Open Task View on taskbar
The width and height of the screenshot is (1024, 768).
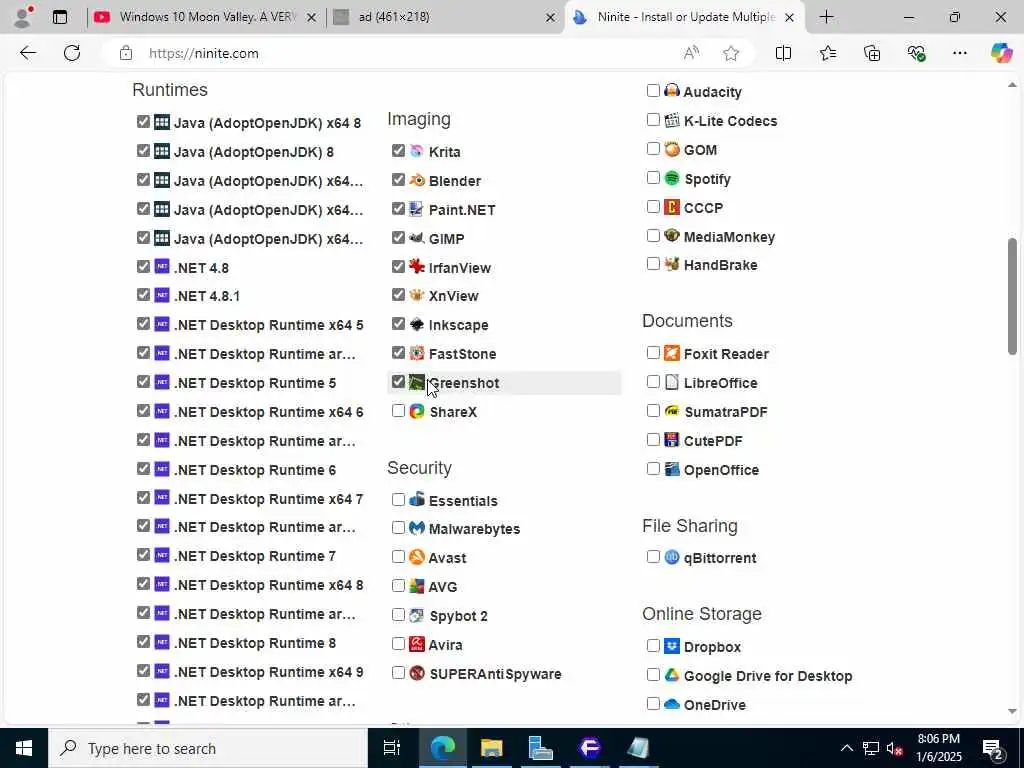[x=392, y=748]
